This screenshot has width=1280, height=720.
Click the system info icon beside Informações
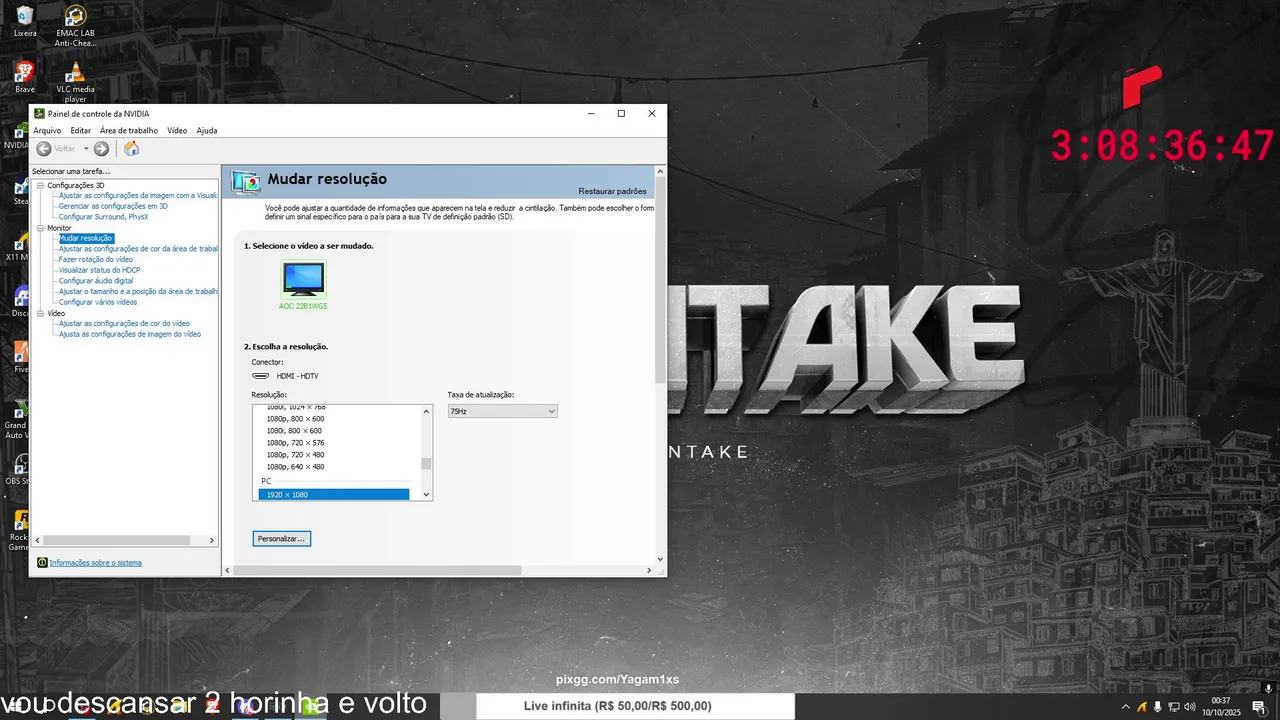[x=42, y=562]
